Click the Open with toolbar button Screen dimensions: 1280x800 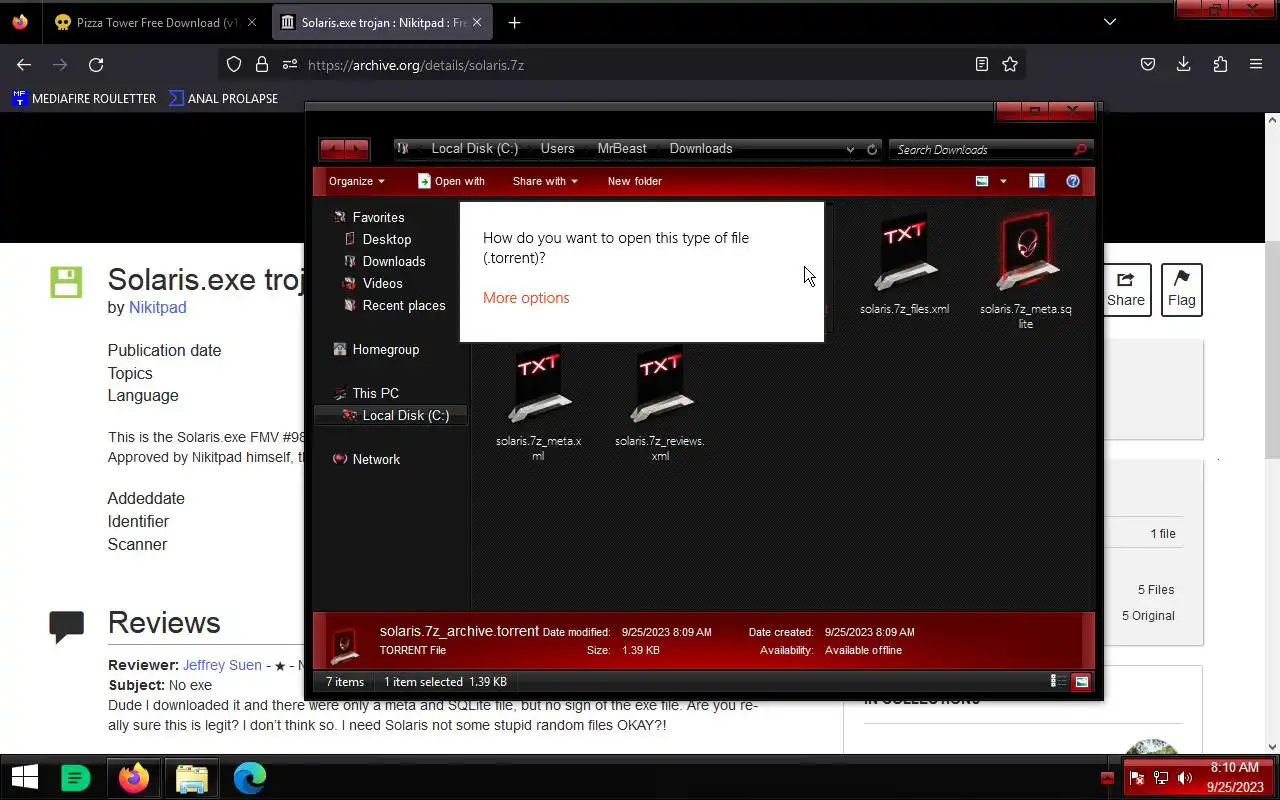(451, 181)
